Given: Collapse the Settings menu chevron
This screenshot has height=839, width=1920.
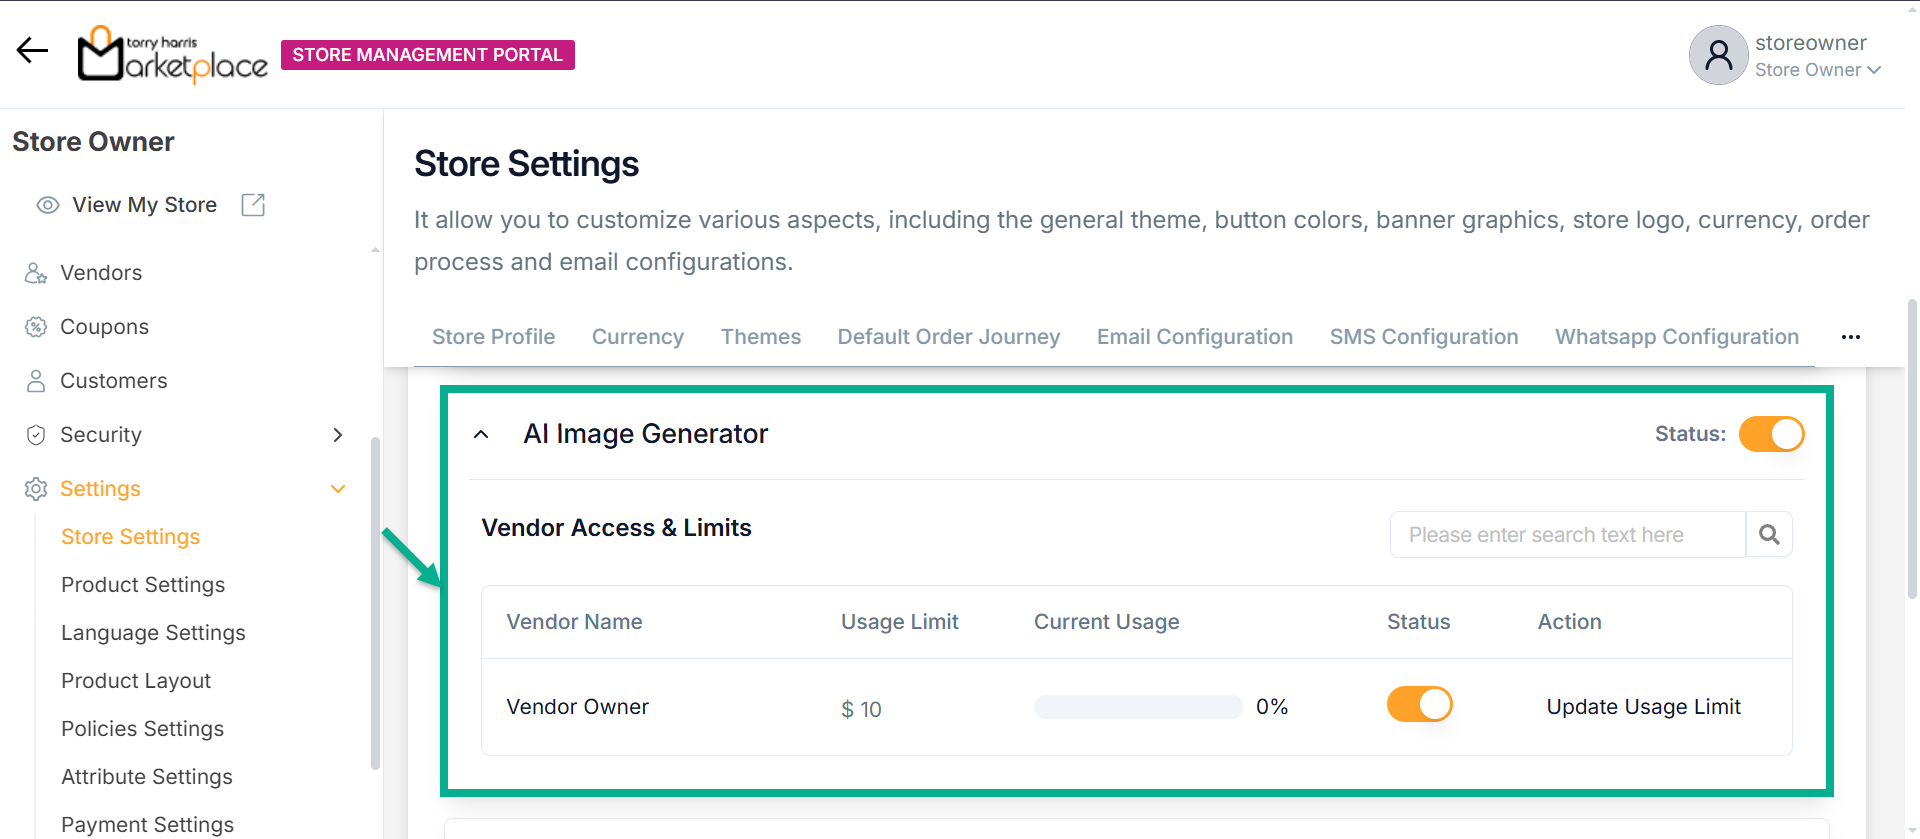Looking at the screenshot, I should [x=338, y=489].
